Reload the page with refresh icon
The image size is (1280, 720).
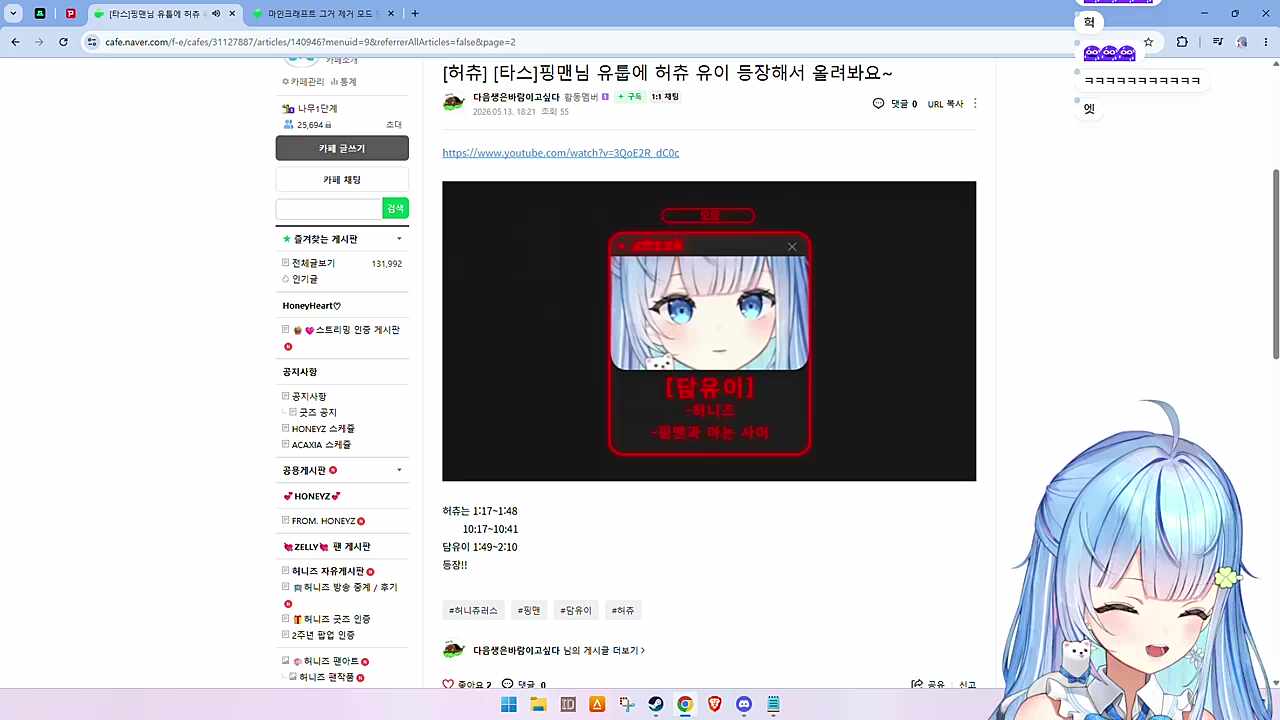point(63,42)
